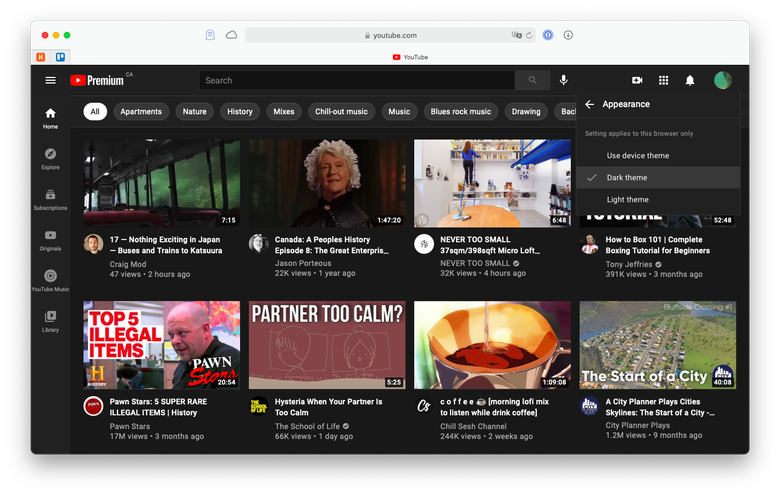Open the orange H pinned tab

pos(41,57)
